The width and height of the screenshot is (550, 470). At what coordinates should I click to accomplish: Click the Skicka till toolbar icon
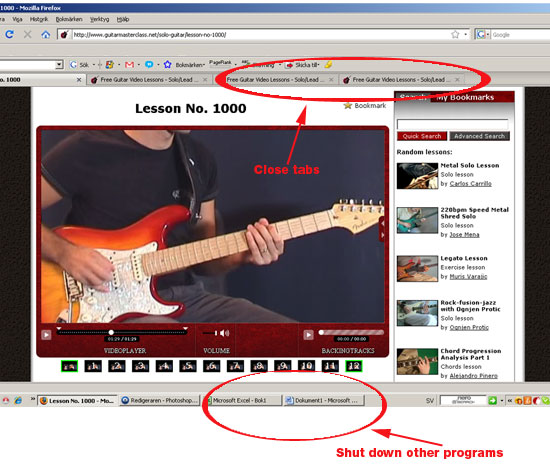(289, 65)
